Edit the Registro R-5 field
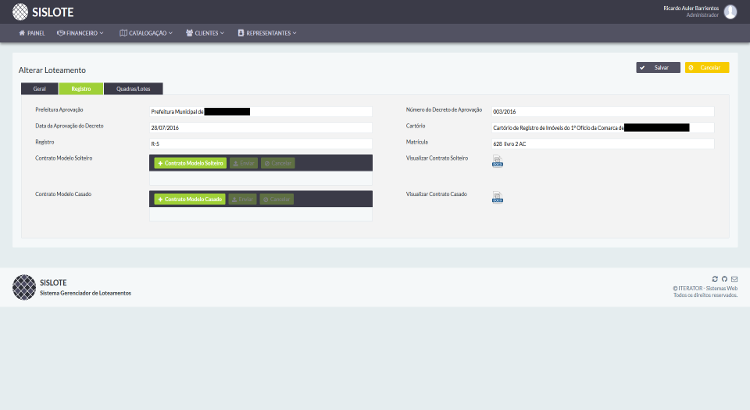The width and height of the screenshot is (750, 410). [261, 144]
